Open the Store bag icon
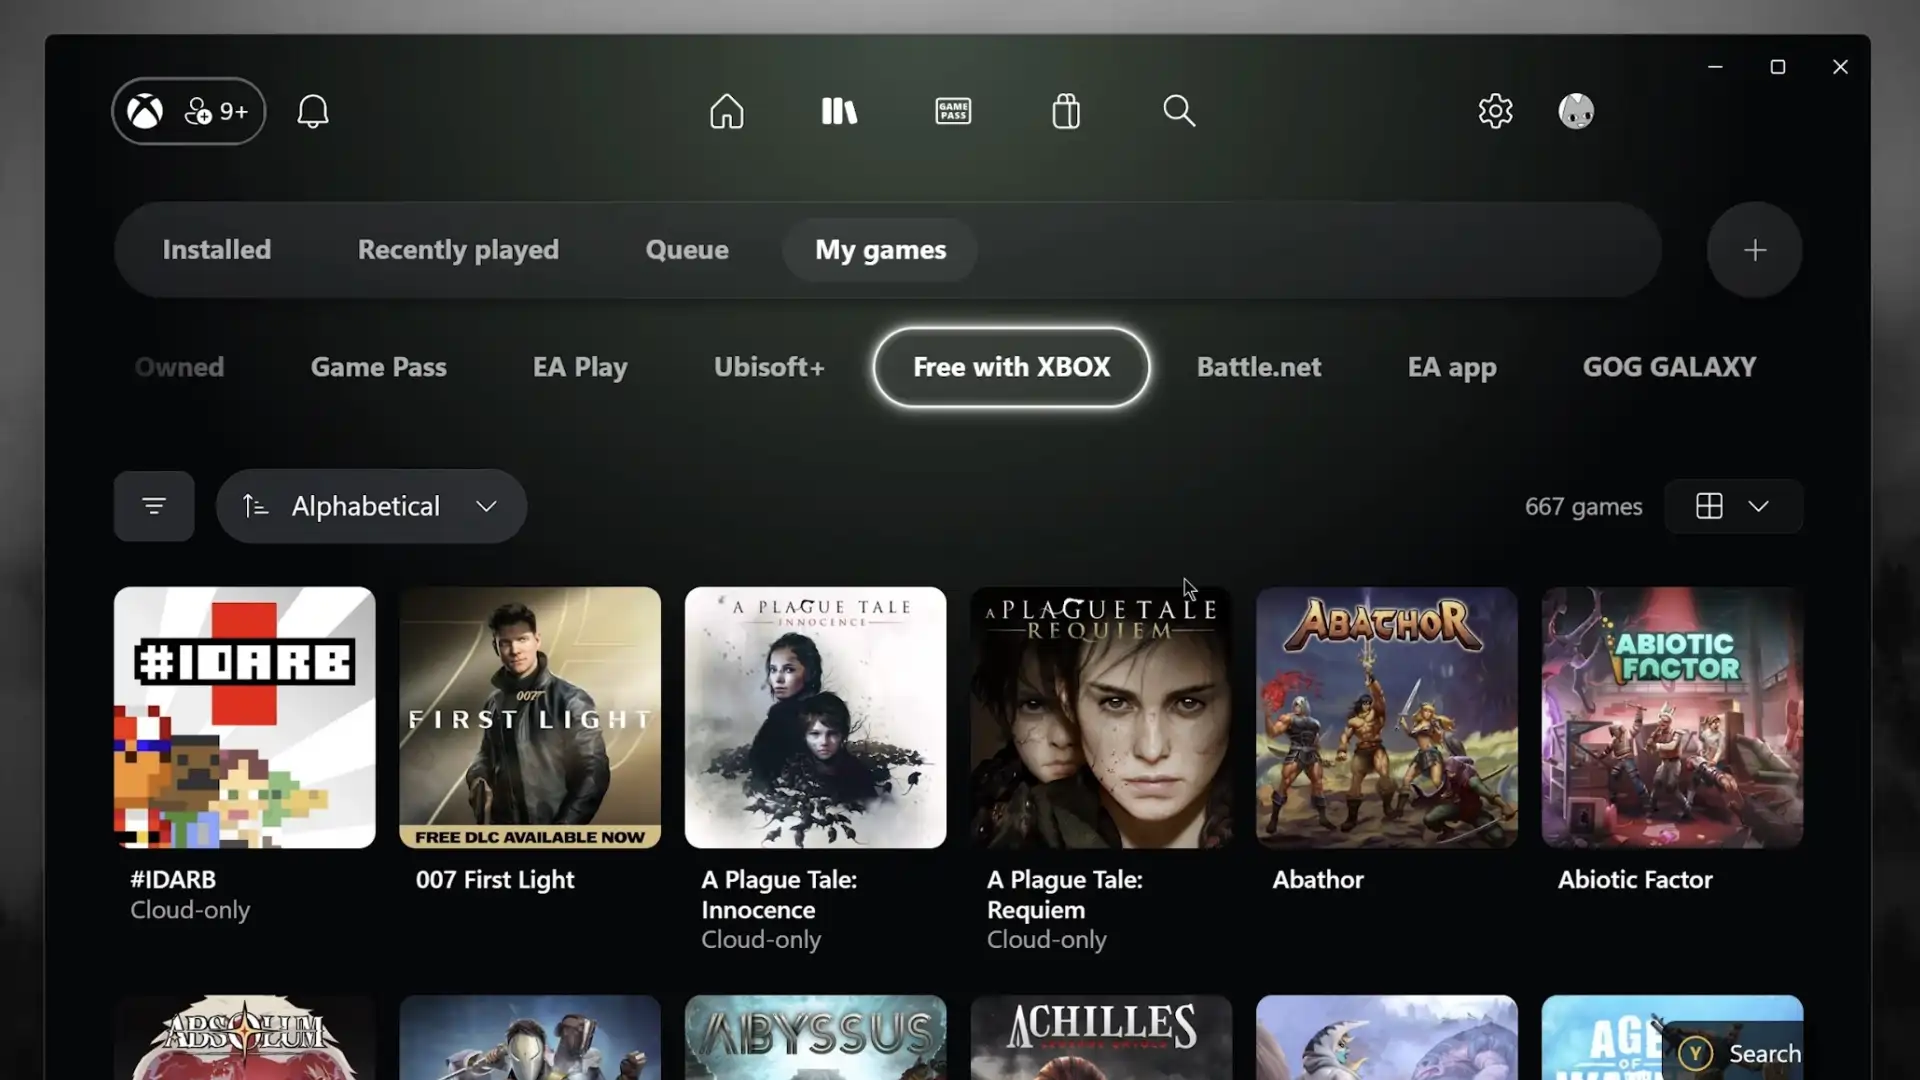The image size is (1920, 1080). [1066, 111]
